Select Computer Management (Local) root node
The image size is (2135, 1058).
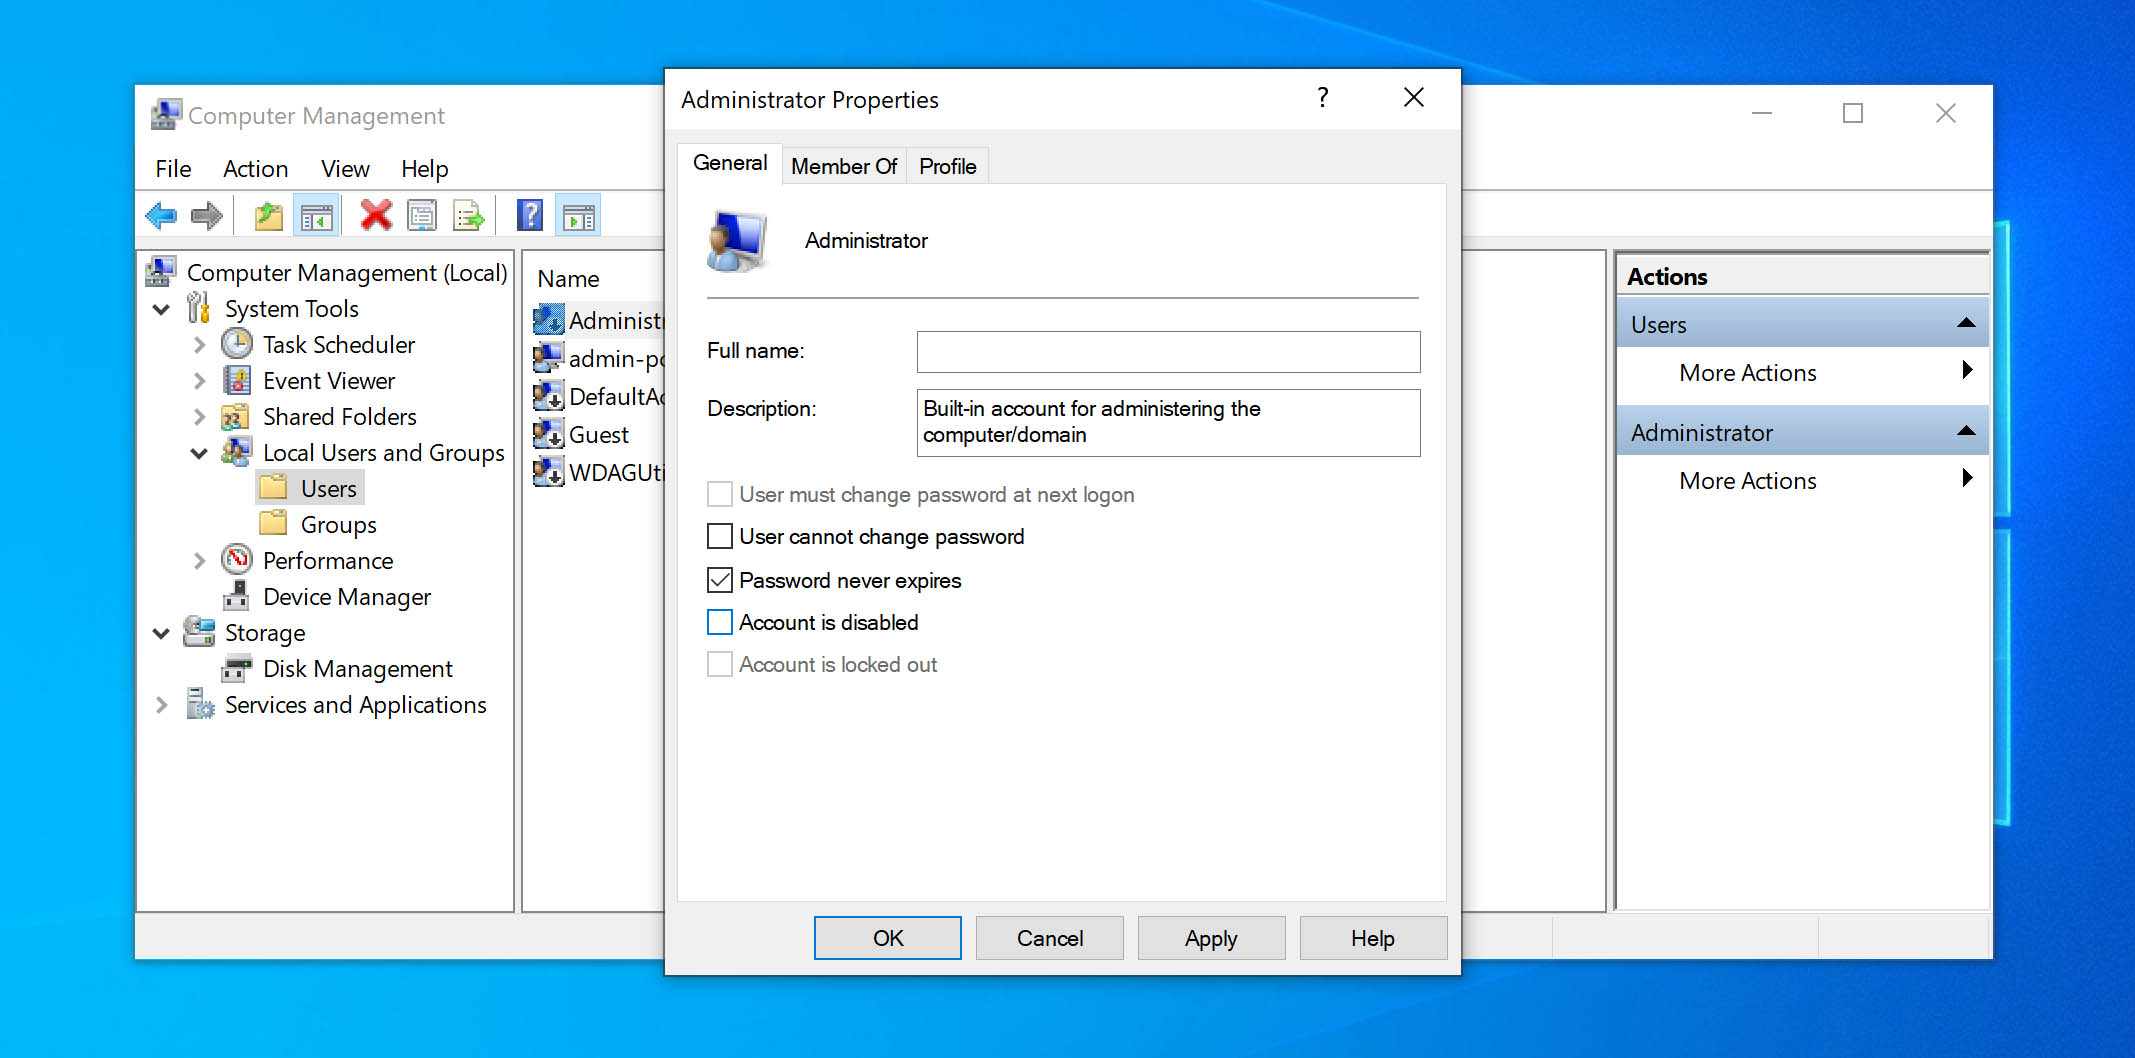tap(346, 272)
